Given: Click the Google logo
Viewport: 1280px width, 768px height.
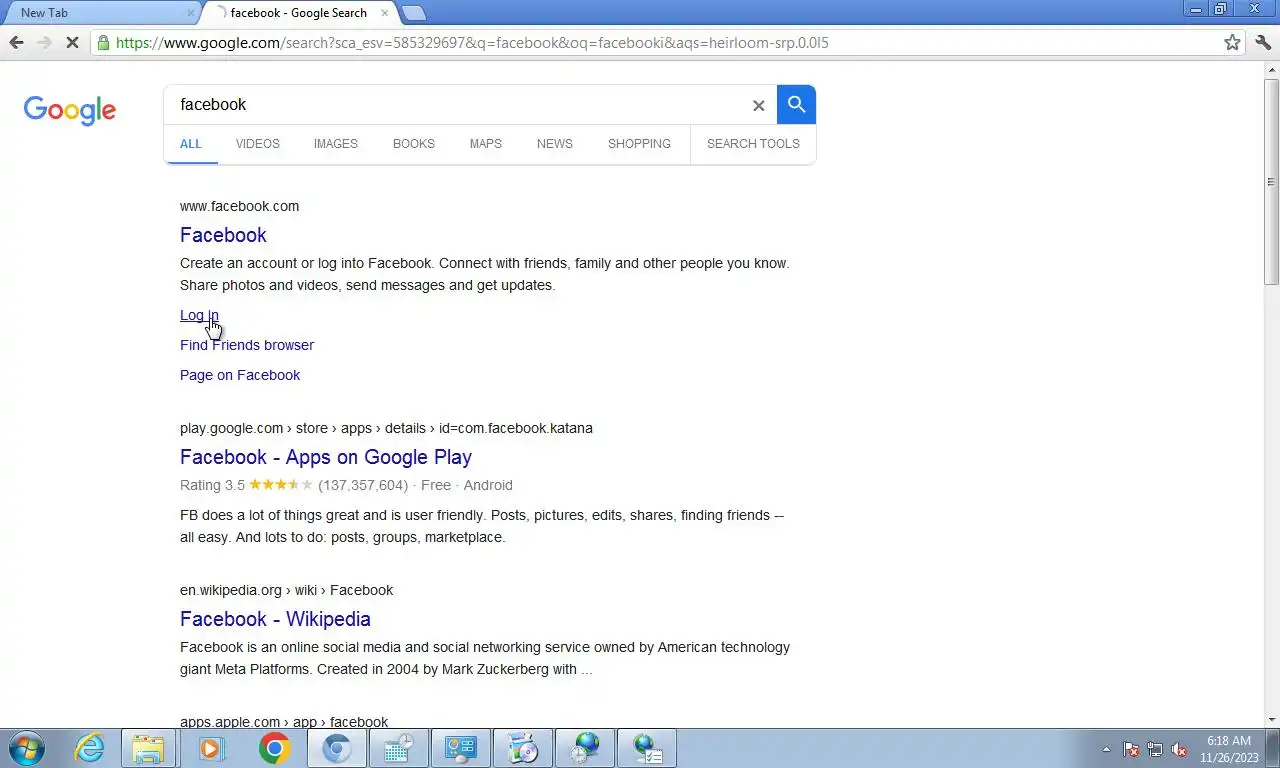Looking at the screenshot, I should tap(70, 110).
